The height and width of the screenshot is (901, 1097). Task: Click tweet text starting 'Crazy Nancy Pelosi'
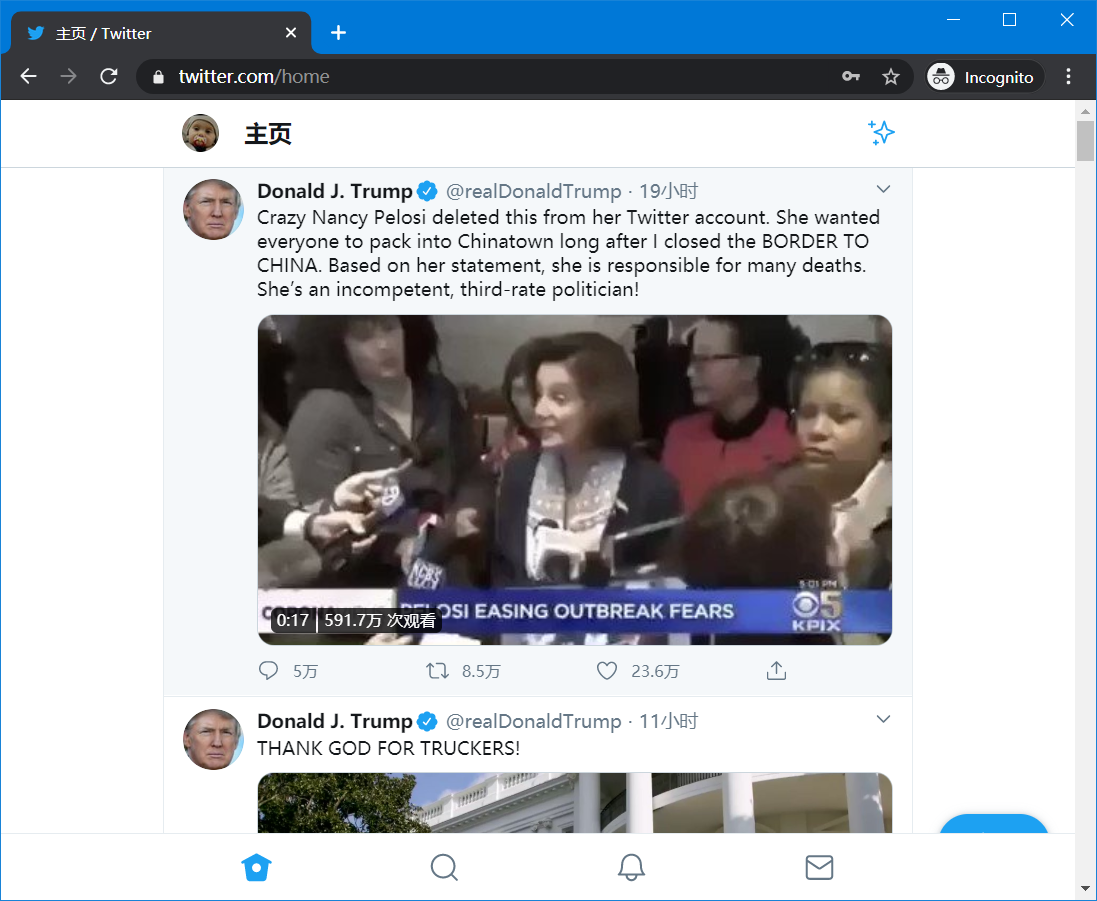(x=568, y=253)
